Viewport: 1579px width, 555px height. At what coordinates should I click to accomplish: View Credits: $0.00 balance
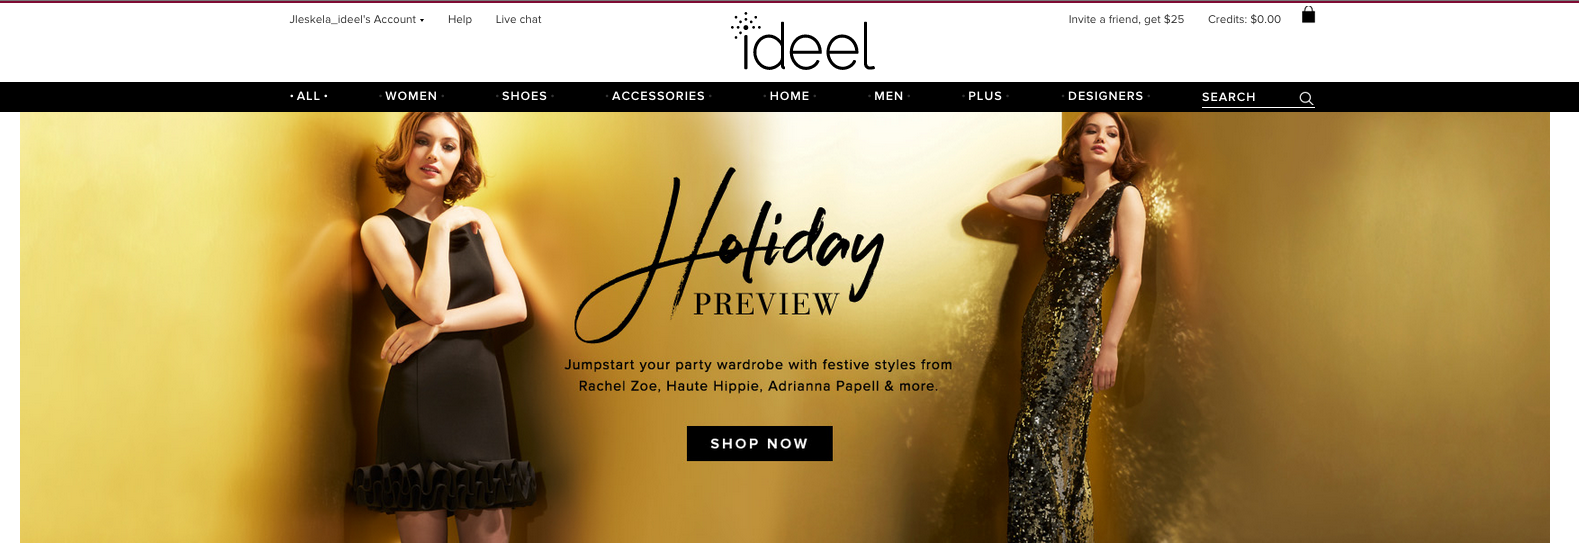pos(1244,19)
